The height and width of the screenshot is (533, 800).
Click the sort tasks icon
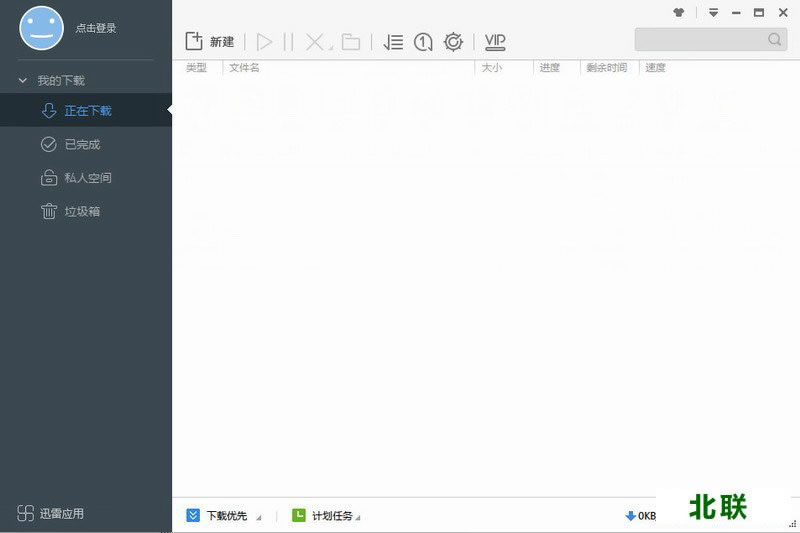pyautogui.click(x=393, y=42)
